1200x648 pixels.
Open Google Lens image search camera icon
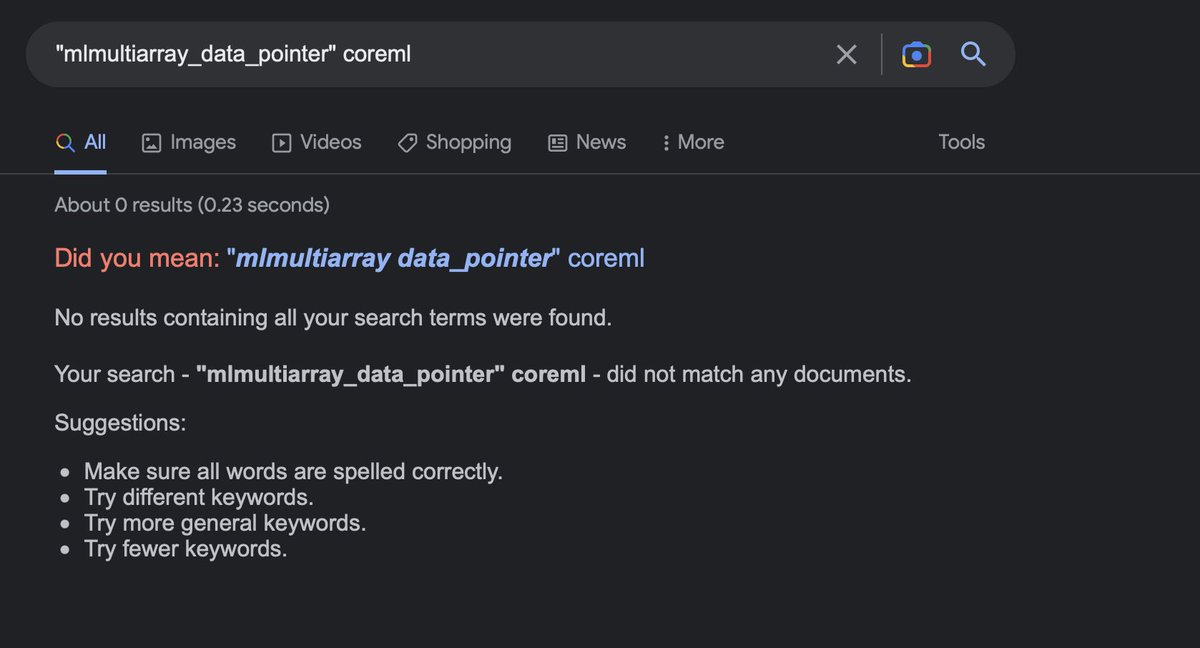[x=916, y=54]
